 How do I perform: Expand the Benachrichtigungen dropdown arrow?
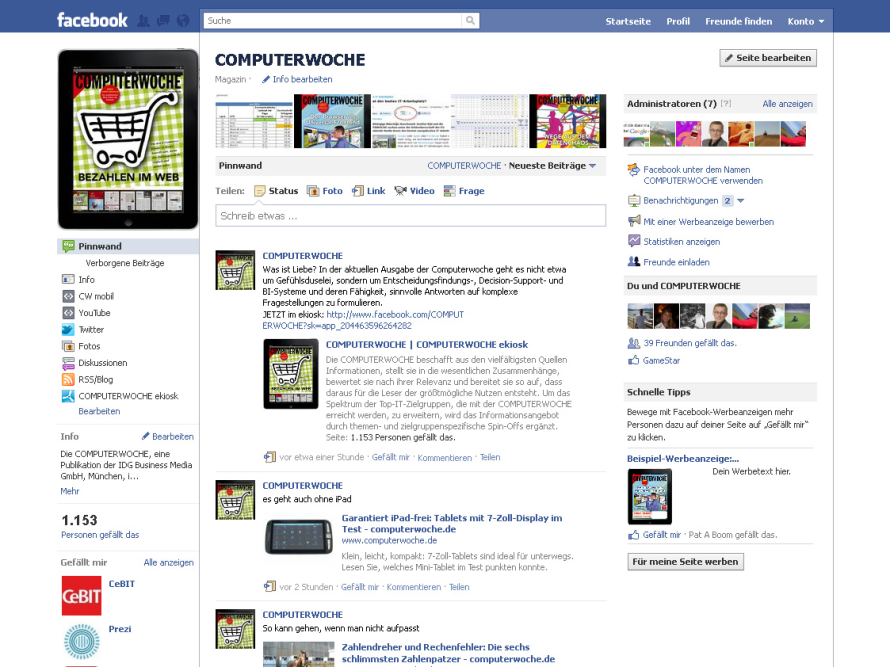pyautogui.click(x=740, y=200)
